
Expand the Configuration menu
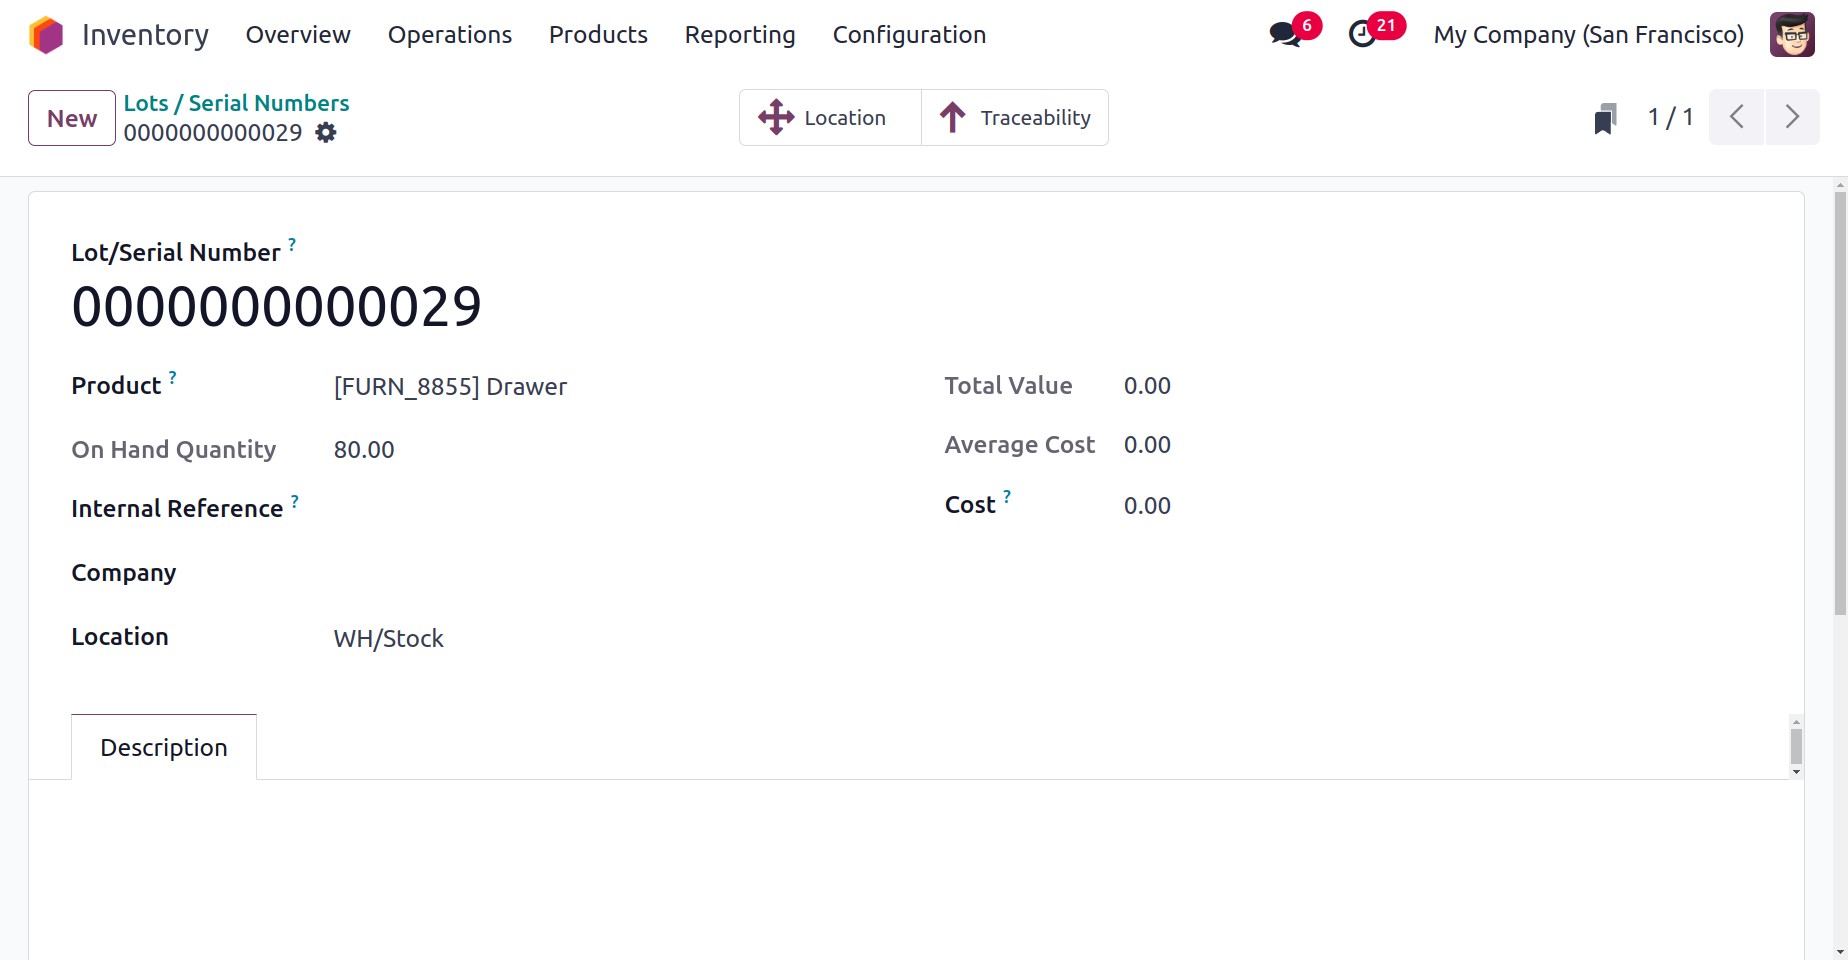tap(909, 35)
